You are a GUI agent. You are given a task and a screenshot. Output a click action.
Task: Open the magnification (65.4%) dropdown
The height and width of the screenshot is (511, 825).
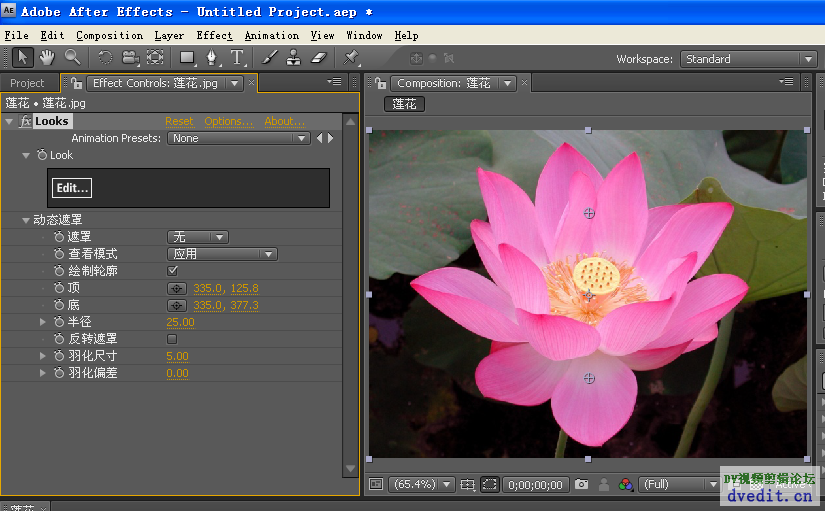pos(421,484)
